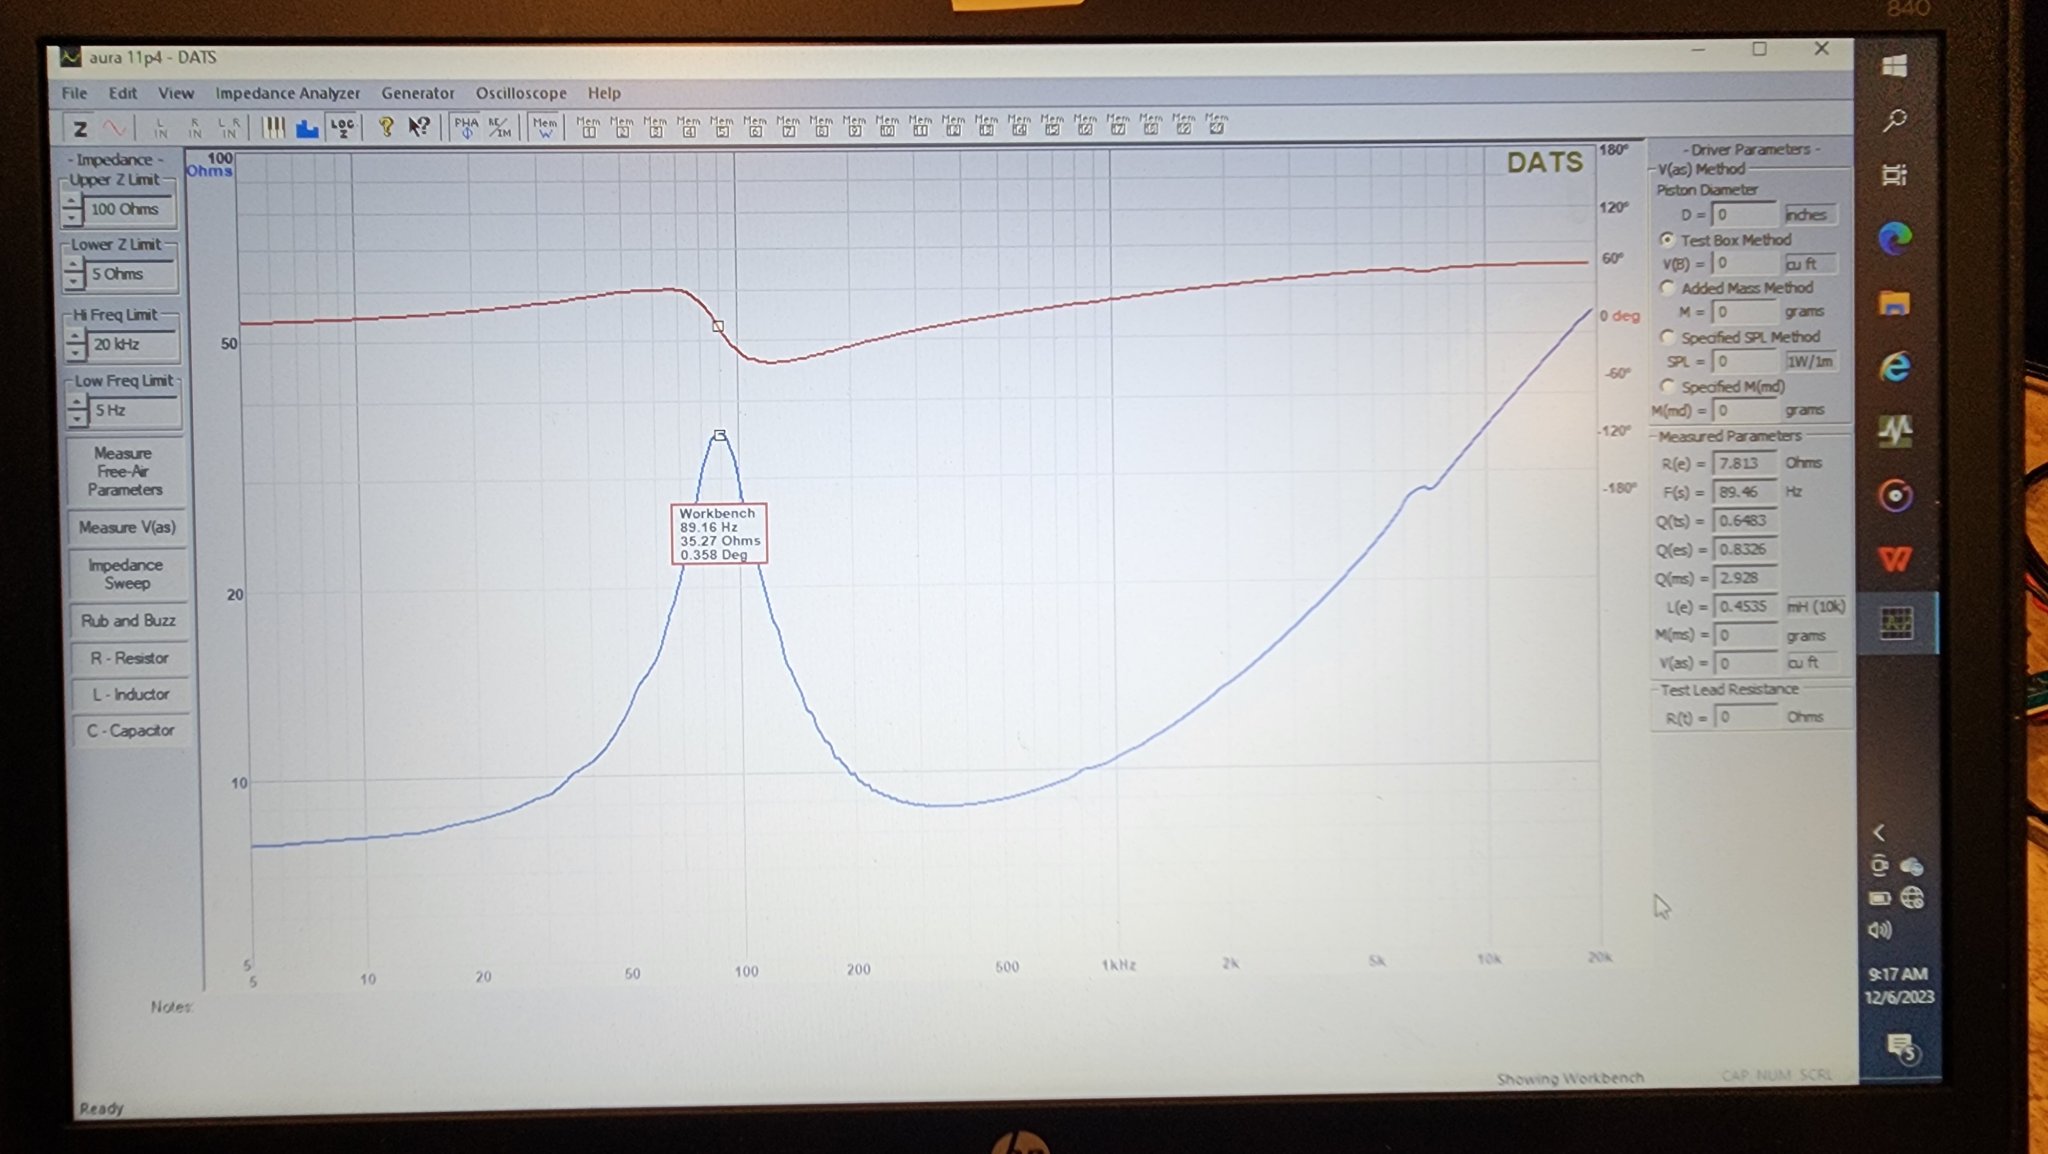Select the Mem 10 memory slot icon
This screenshot has height=1154, width=2048.
(887, 126)
